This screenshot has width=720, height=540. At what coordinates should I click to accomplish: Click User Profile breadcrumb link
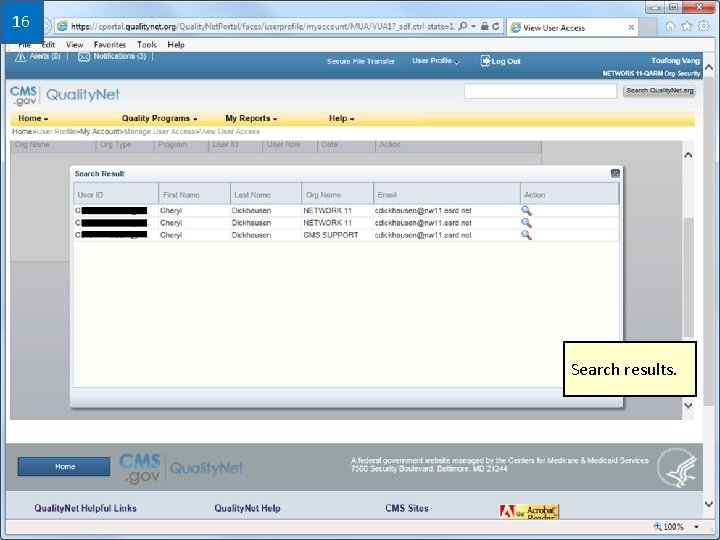[x=56, y=132]
